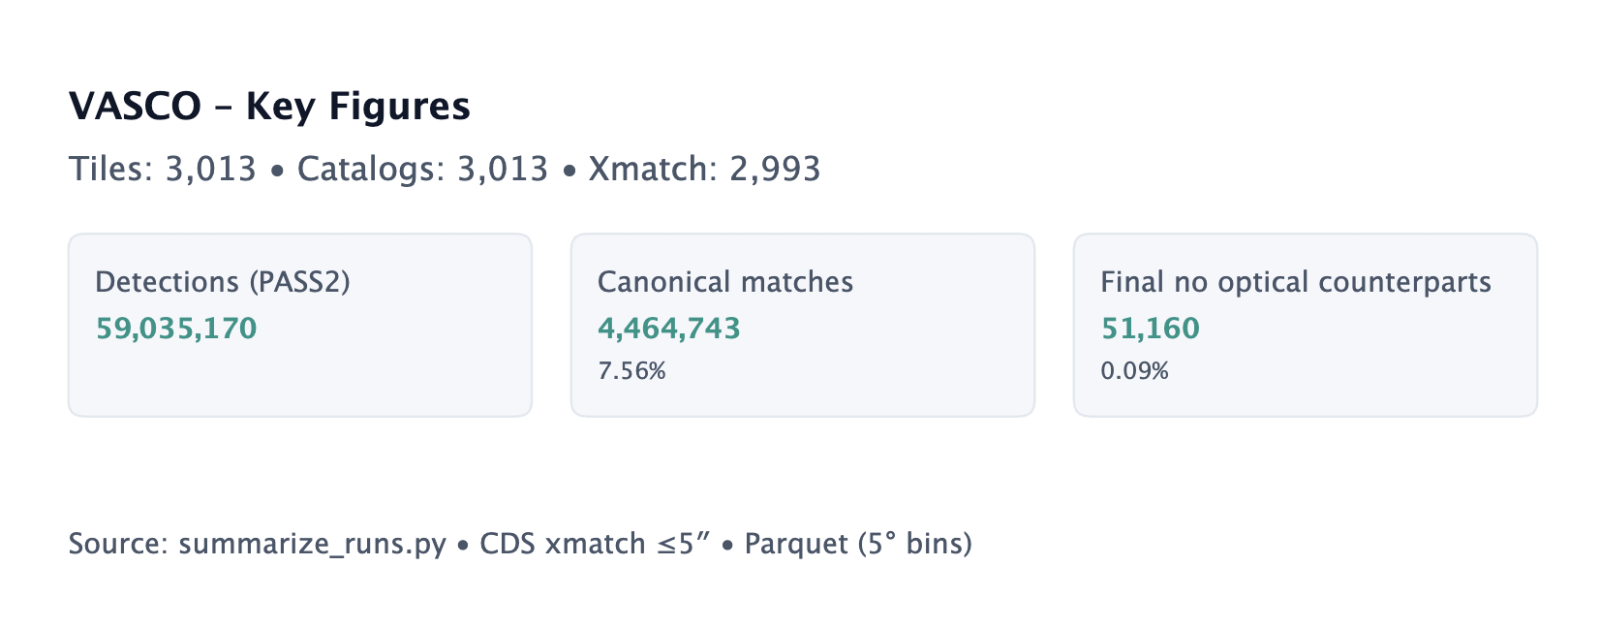Viewport: 1600px width, 628px height.
Task: Click the 7.56% percentage
Action: click(631, 371)
